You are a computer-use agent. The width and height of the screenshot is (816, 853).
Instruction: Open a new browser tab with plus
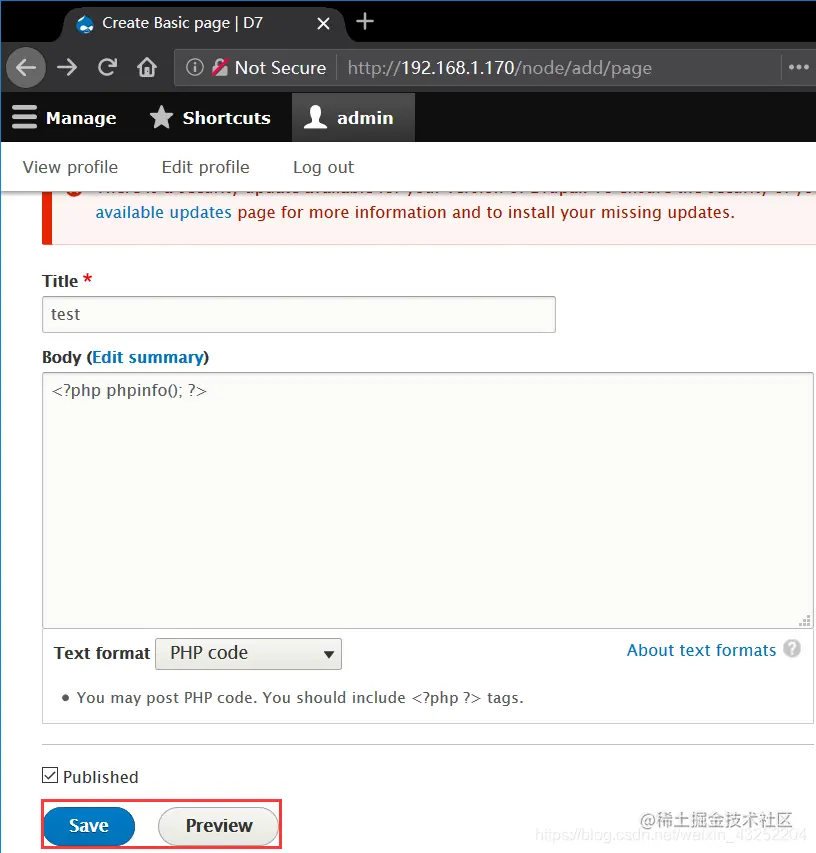tap(364, 22)
